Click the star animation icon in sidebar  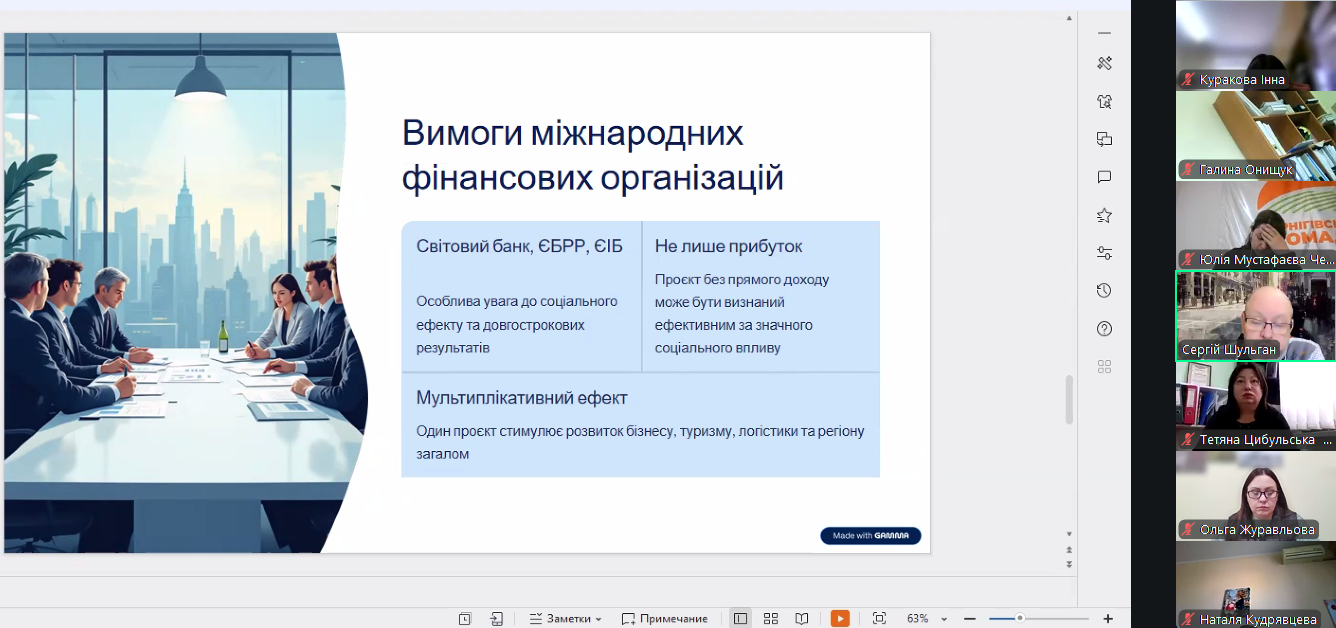coord(1104,215)
